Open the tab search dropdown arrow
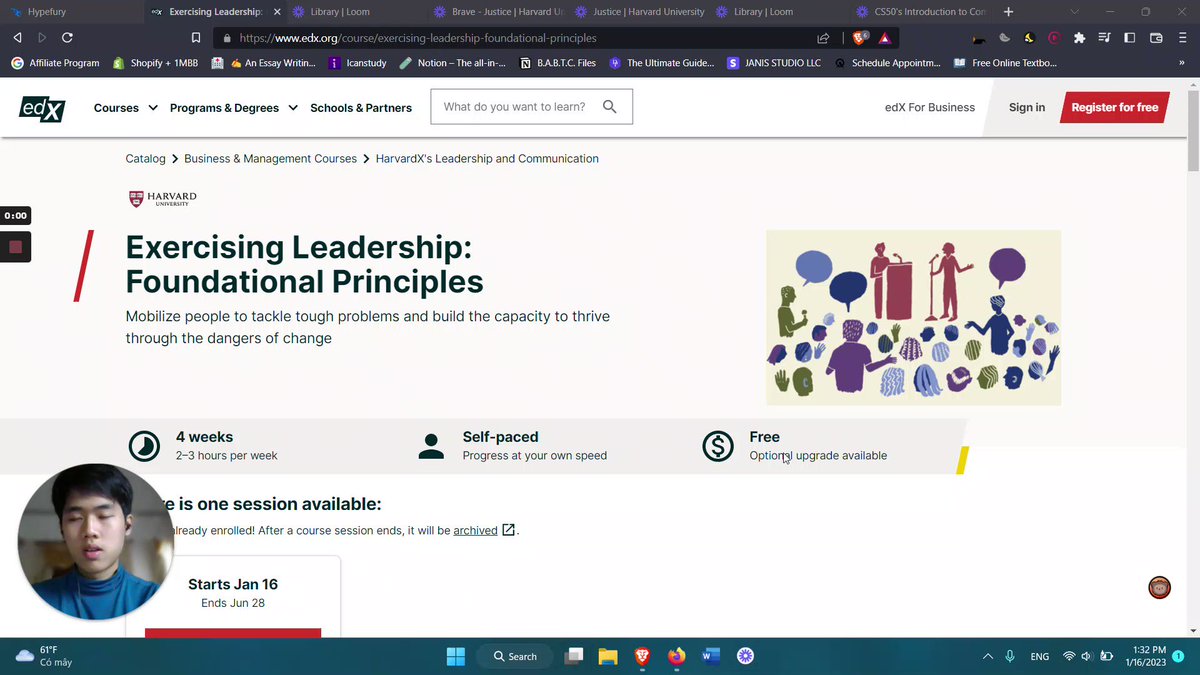 pyautogui.click(x=1075, y=12)
